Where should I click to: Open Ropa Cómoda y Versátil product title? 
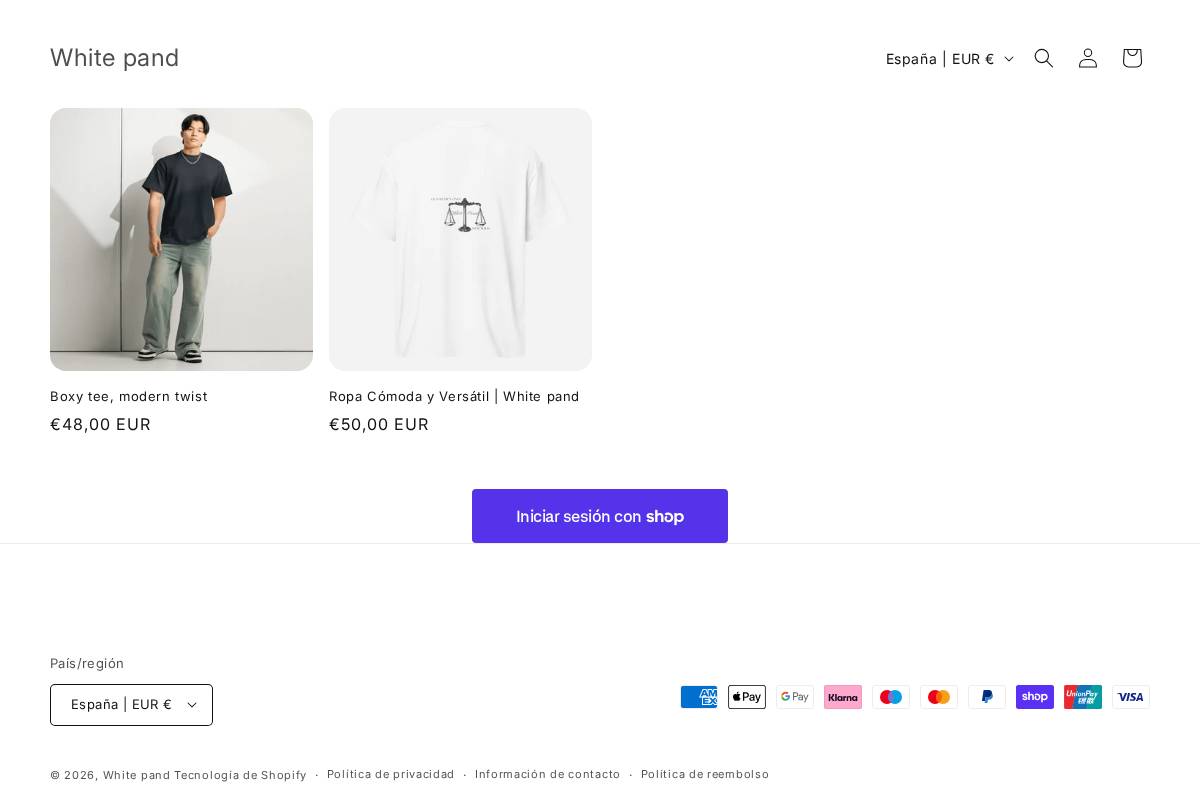454,396
